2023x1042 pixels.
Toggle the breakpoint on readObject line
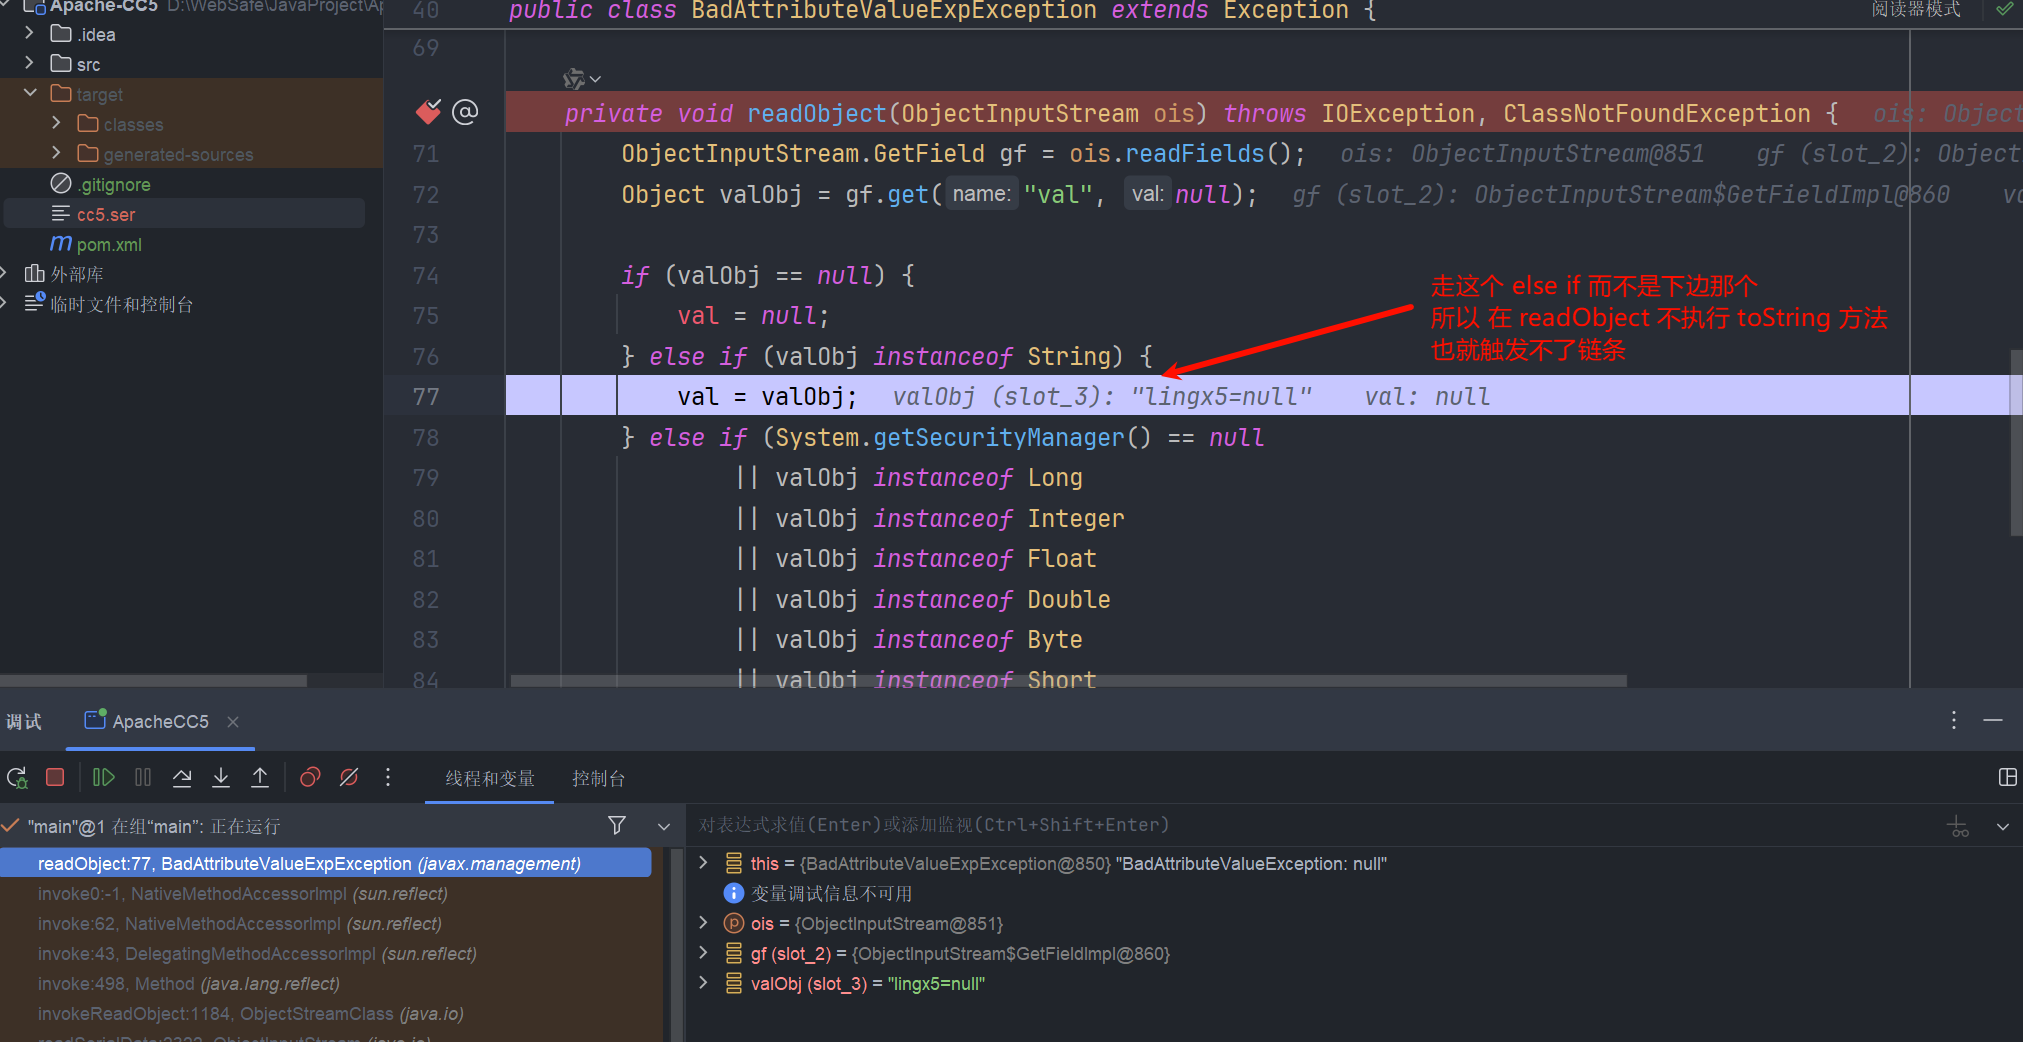tap(428, 112)
